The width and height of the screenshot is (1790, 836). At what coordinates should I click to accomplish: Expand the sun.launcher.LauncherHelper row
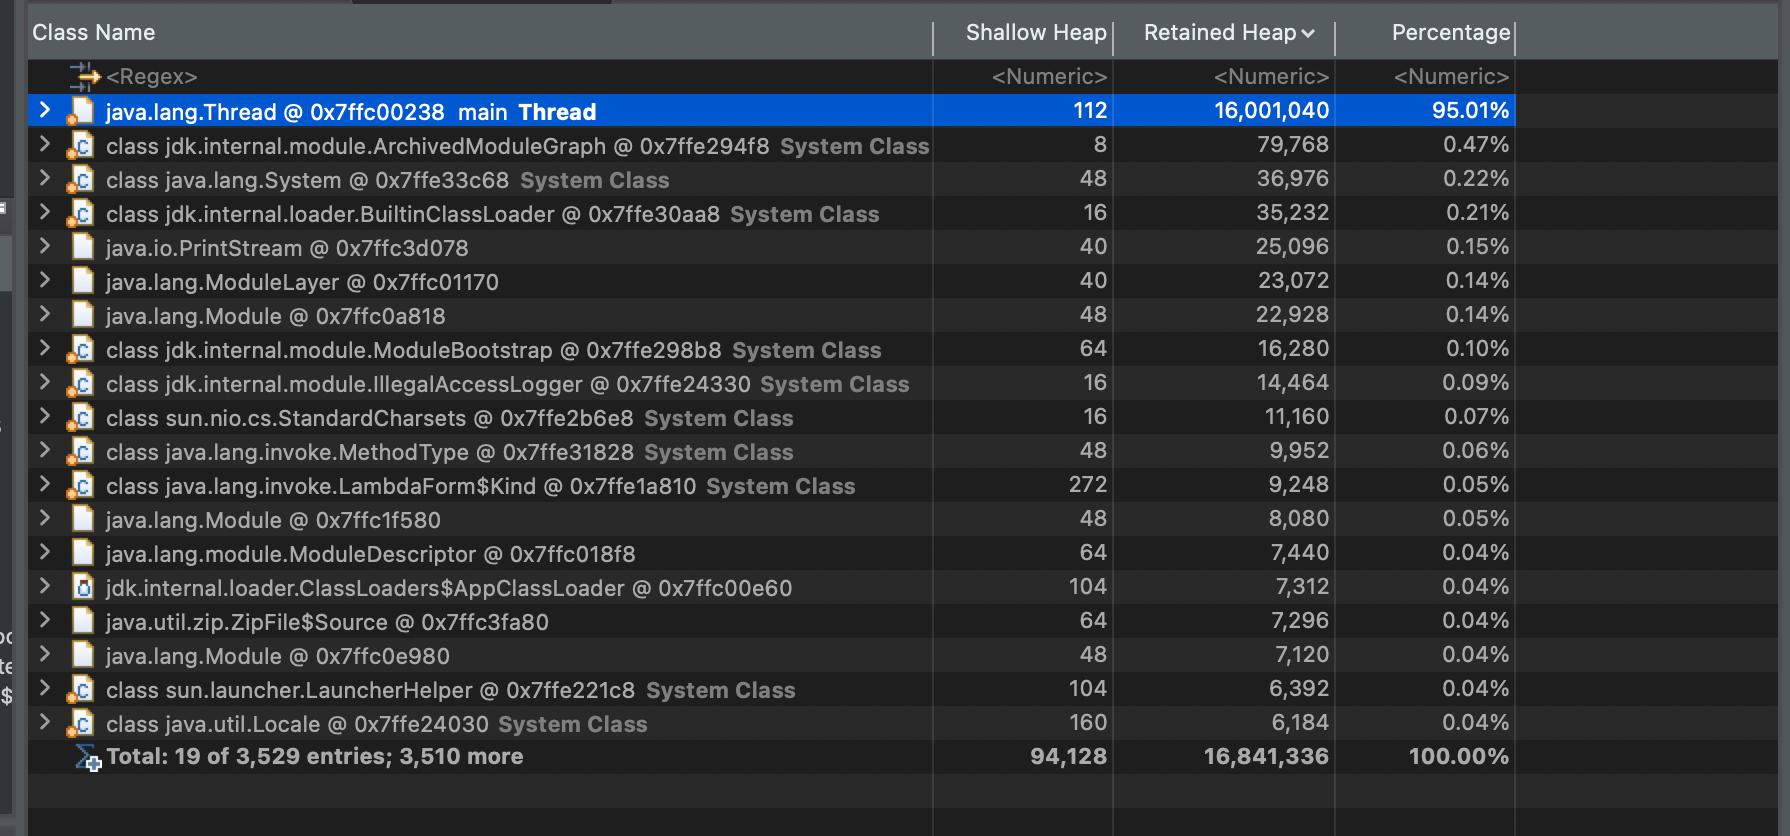point(45,689)
